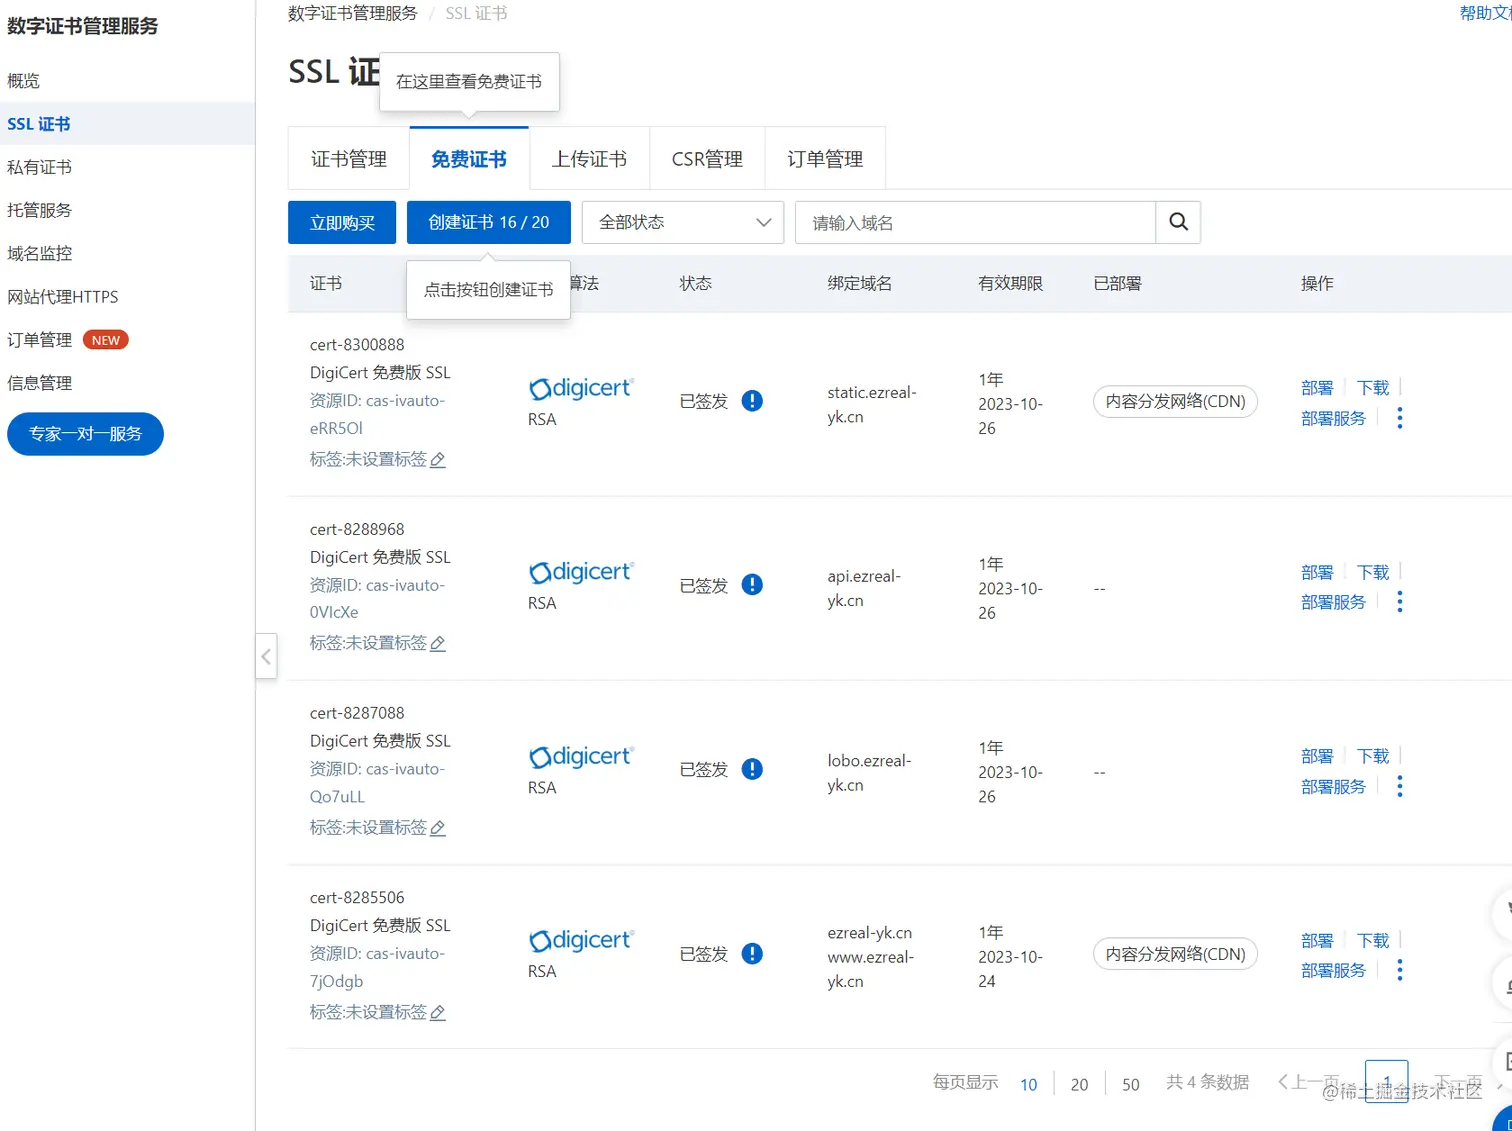The width and height of the screenshot is (1512, 1131).
Task: Click 数字证书管理服务 breadcrumb link
Action: click(353, 13)
